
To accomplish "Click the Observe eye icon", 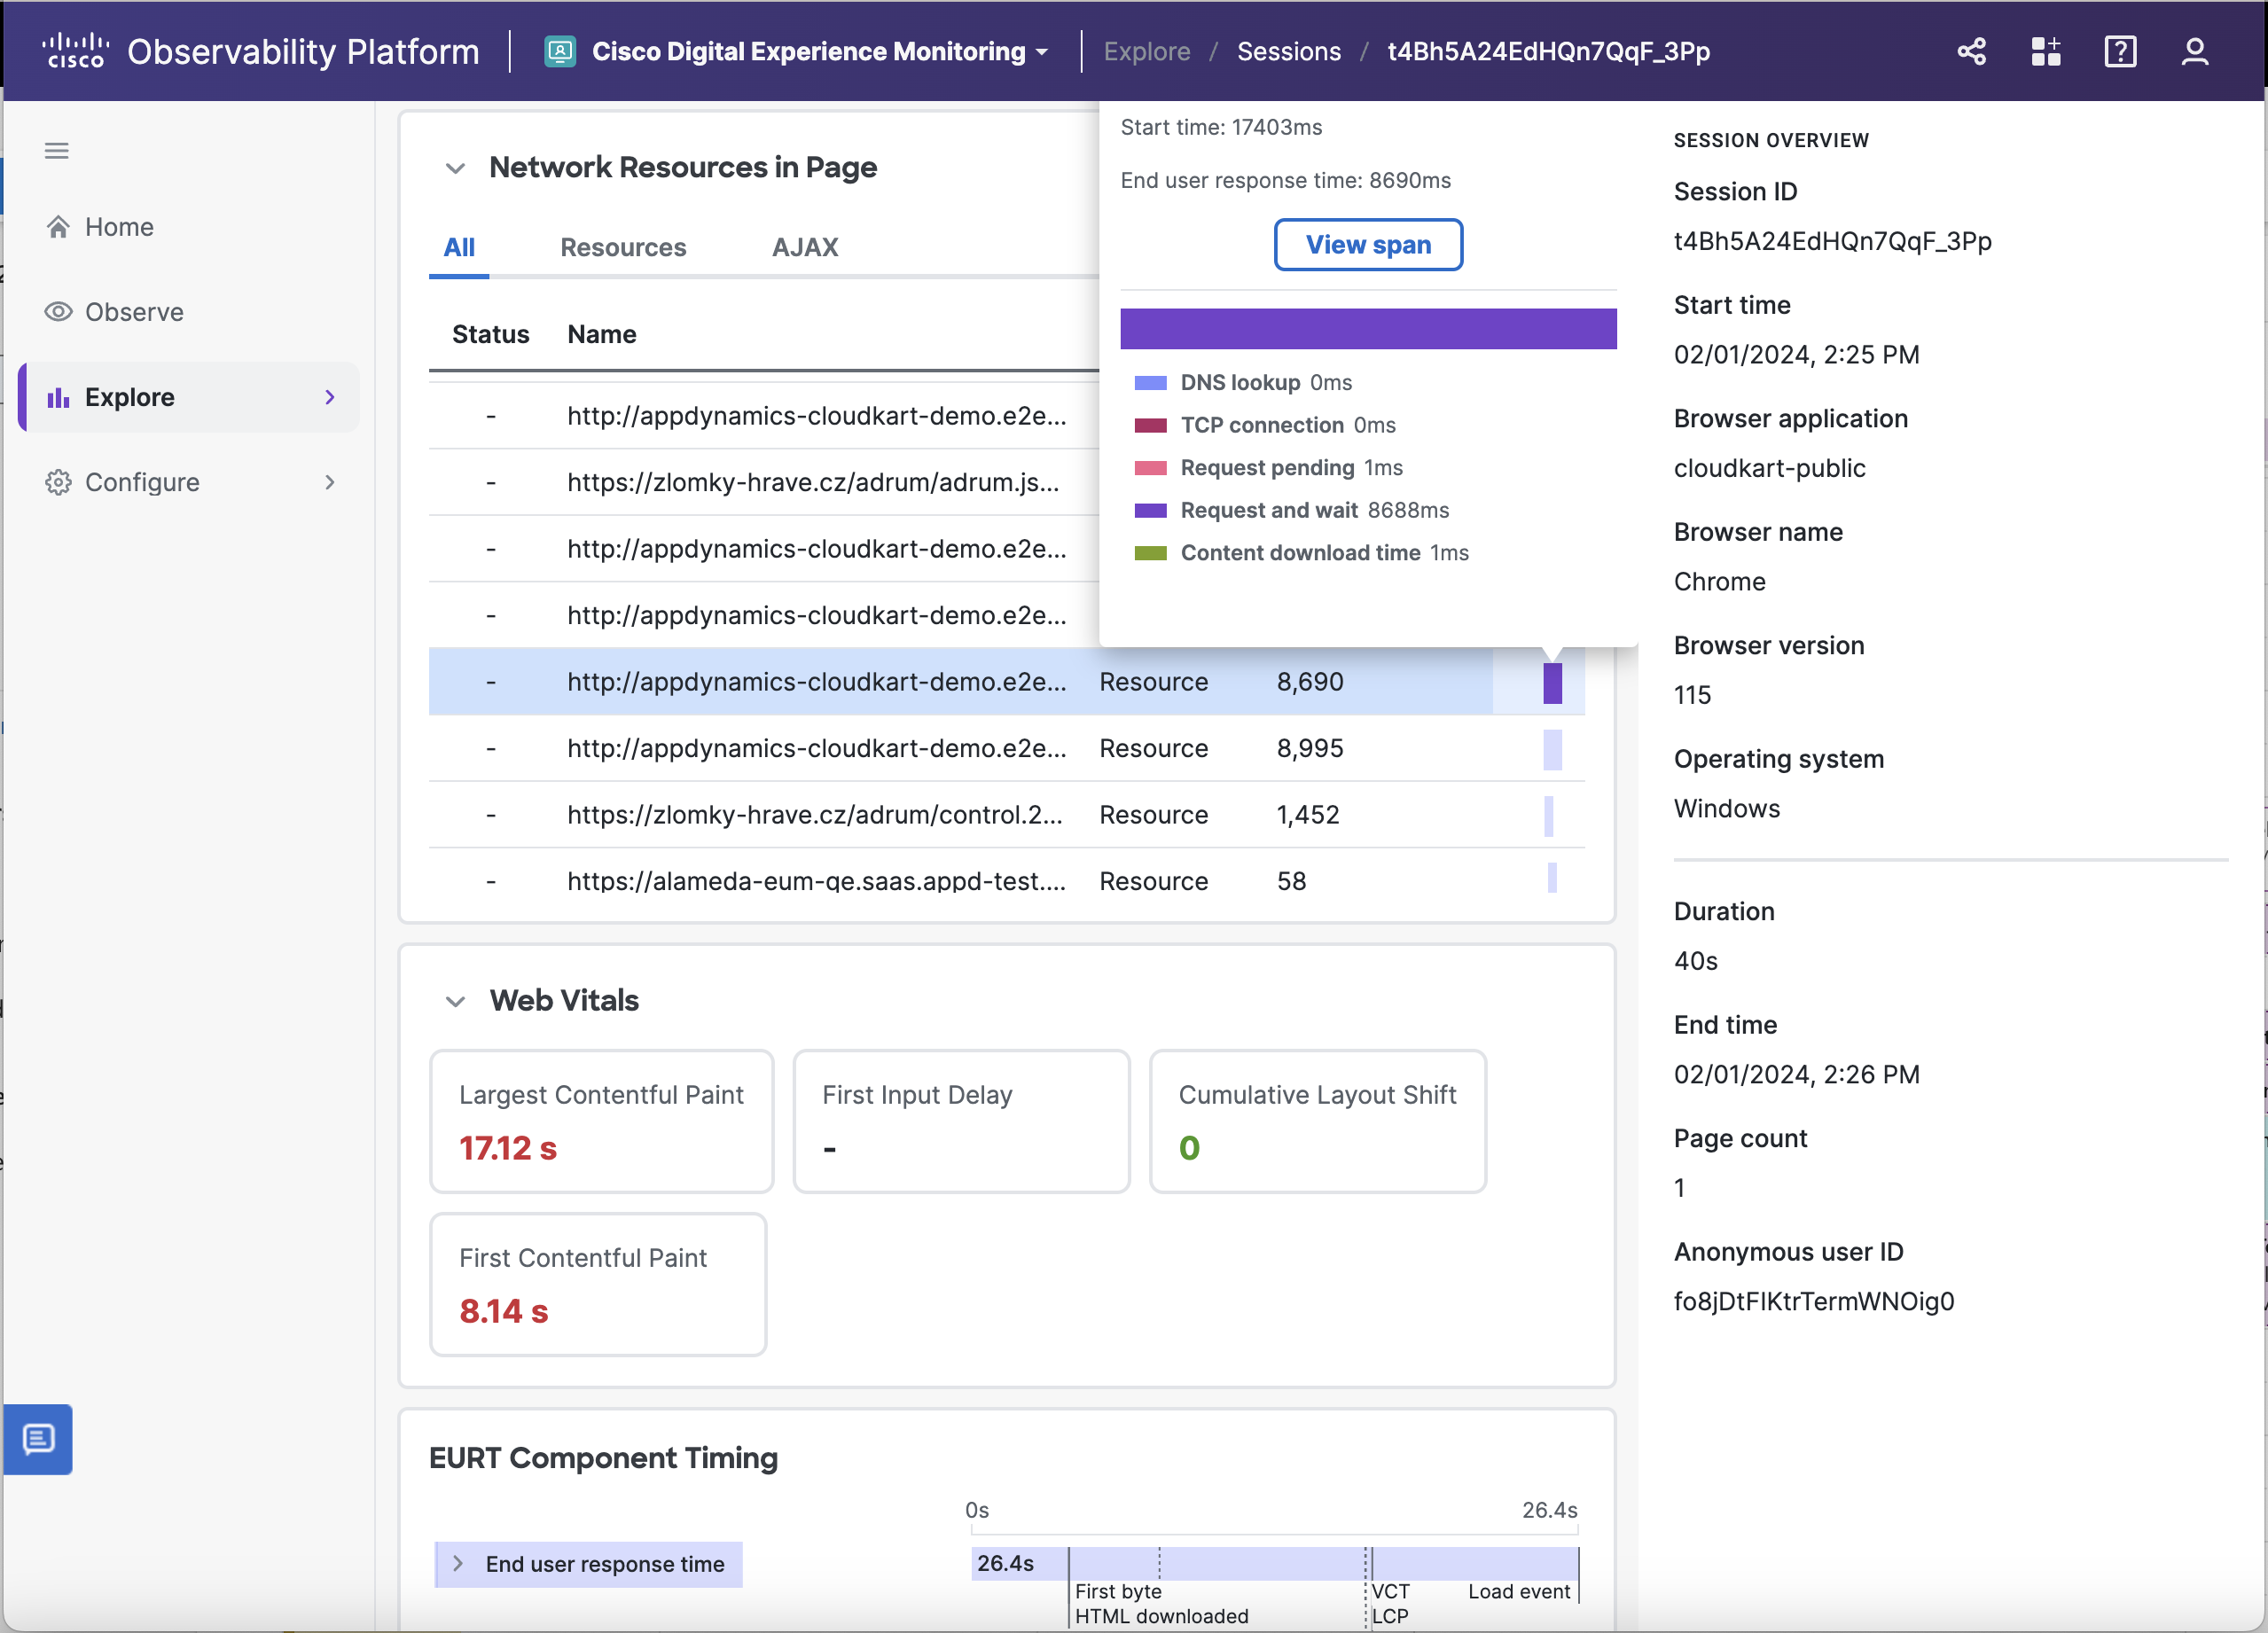I will click(59, 311).
